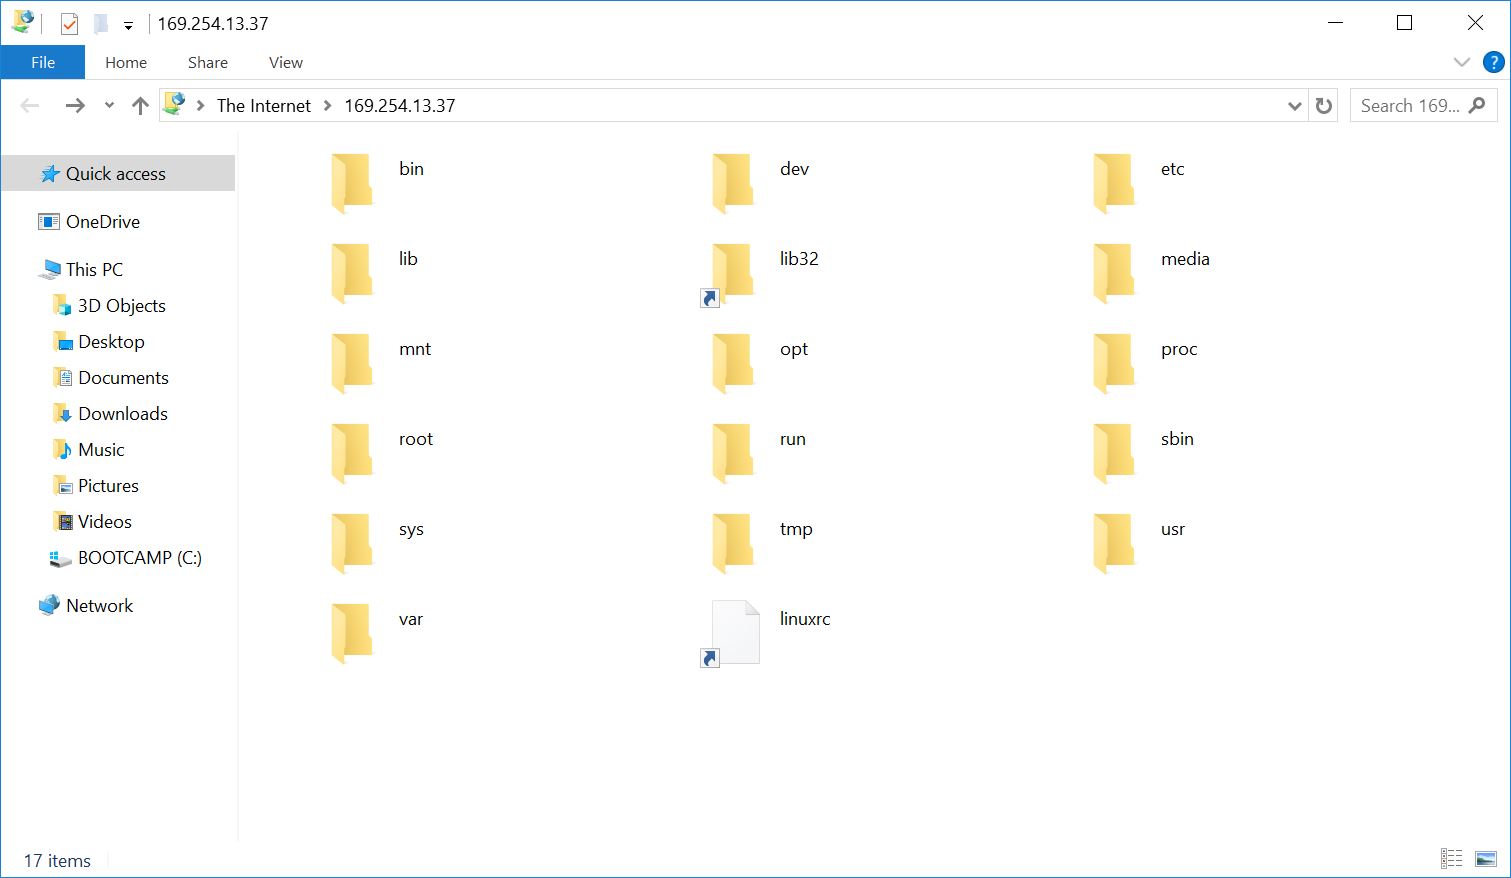Switch to the Home ribbon tab
This screenshot has width=1511, height=878.
(126, 62)
